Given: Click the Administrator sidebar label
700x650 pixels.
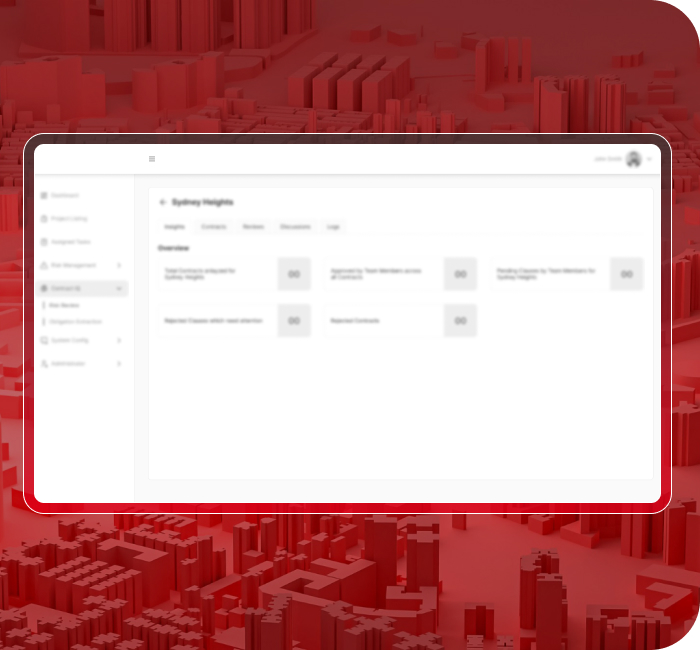Looking at the screenshot, I should pos(68,364).
